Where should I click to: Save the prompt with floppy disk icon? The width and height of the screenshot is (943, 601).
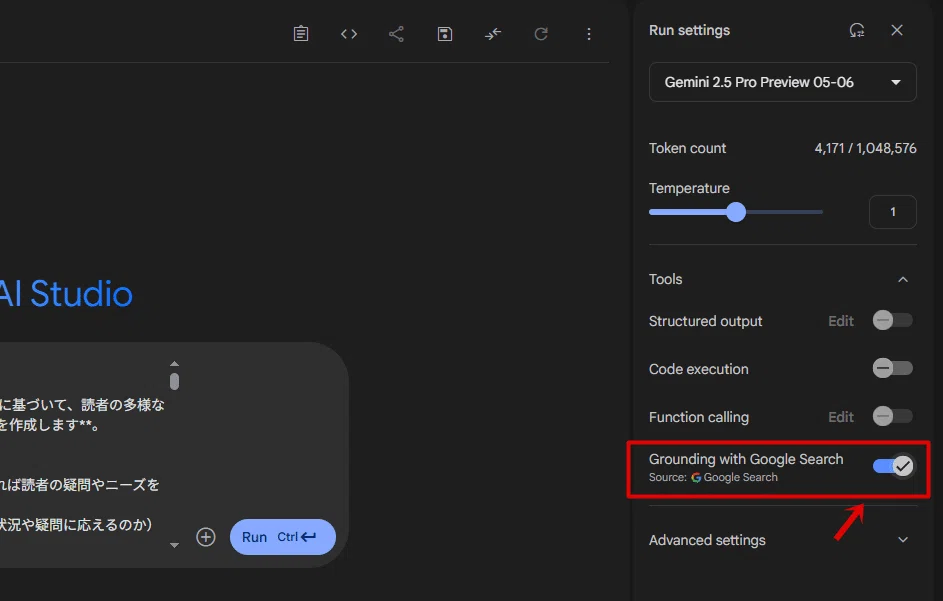click(444, 34)
